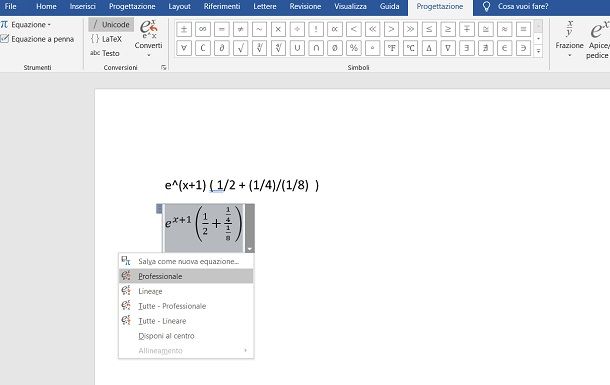Insert the percent symbol
This screenshot has height=385, width=610.
point(354,48)
